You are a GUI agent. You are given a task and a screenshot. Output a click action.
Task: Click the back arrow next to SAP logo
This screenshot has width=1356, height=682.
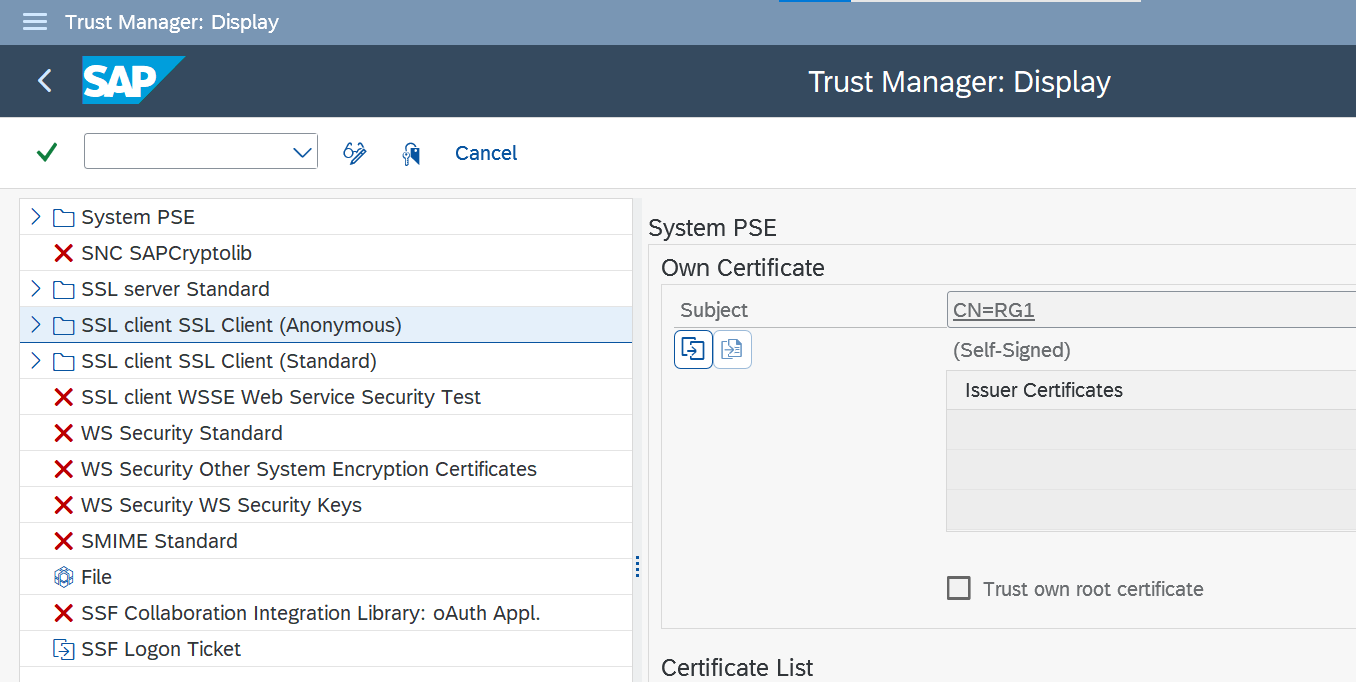pyautogui.click(x=44, y=81)
